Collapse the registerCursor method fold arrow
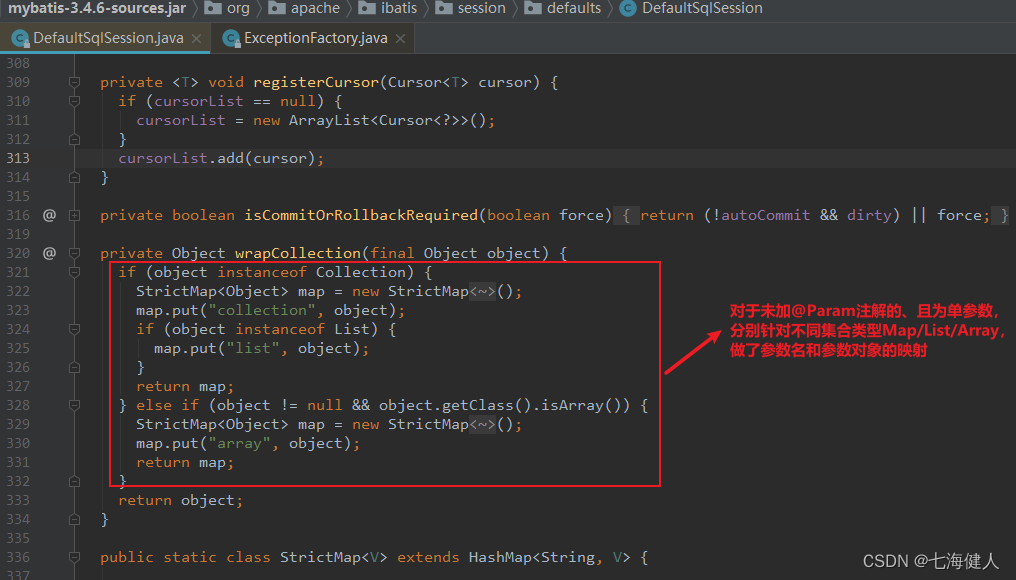Image resolution: width=1016 pixels, height=580 pixels. (73, 81)
